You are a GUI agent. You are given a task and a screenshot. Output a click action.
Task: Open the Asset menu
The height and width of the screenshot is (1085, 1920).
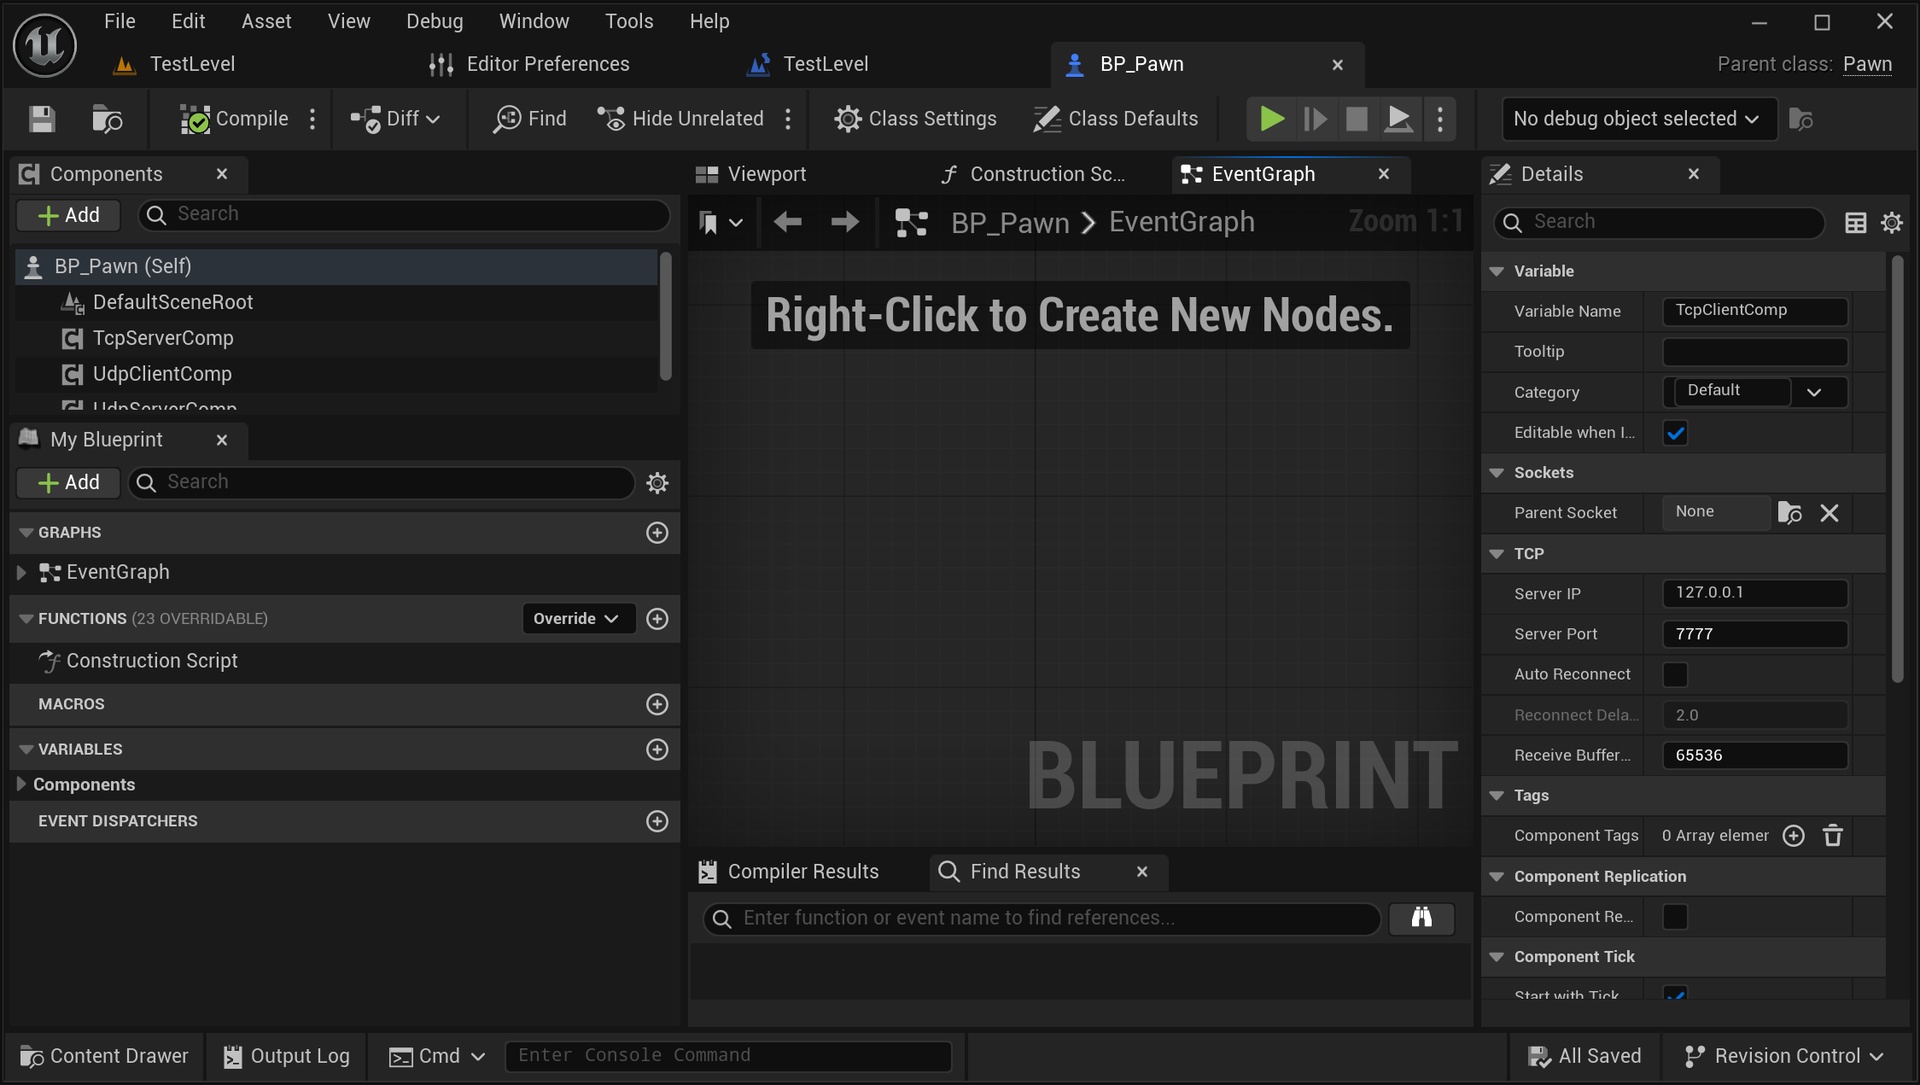(x=266, y=21)
